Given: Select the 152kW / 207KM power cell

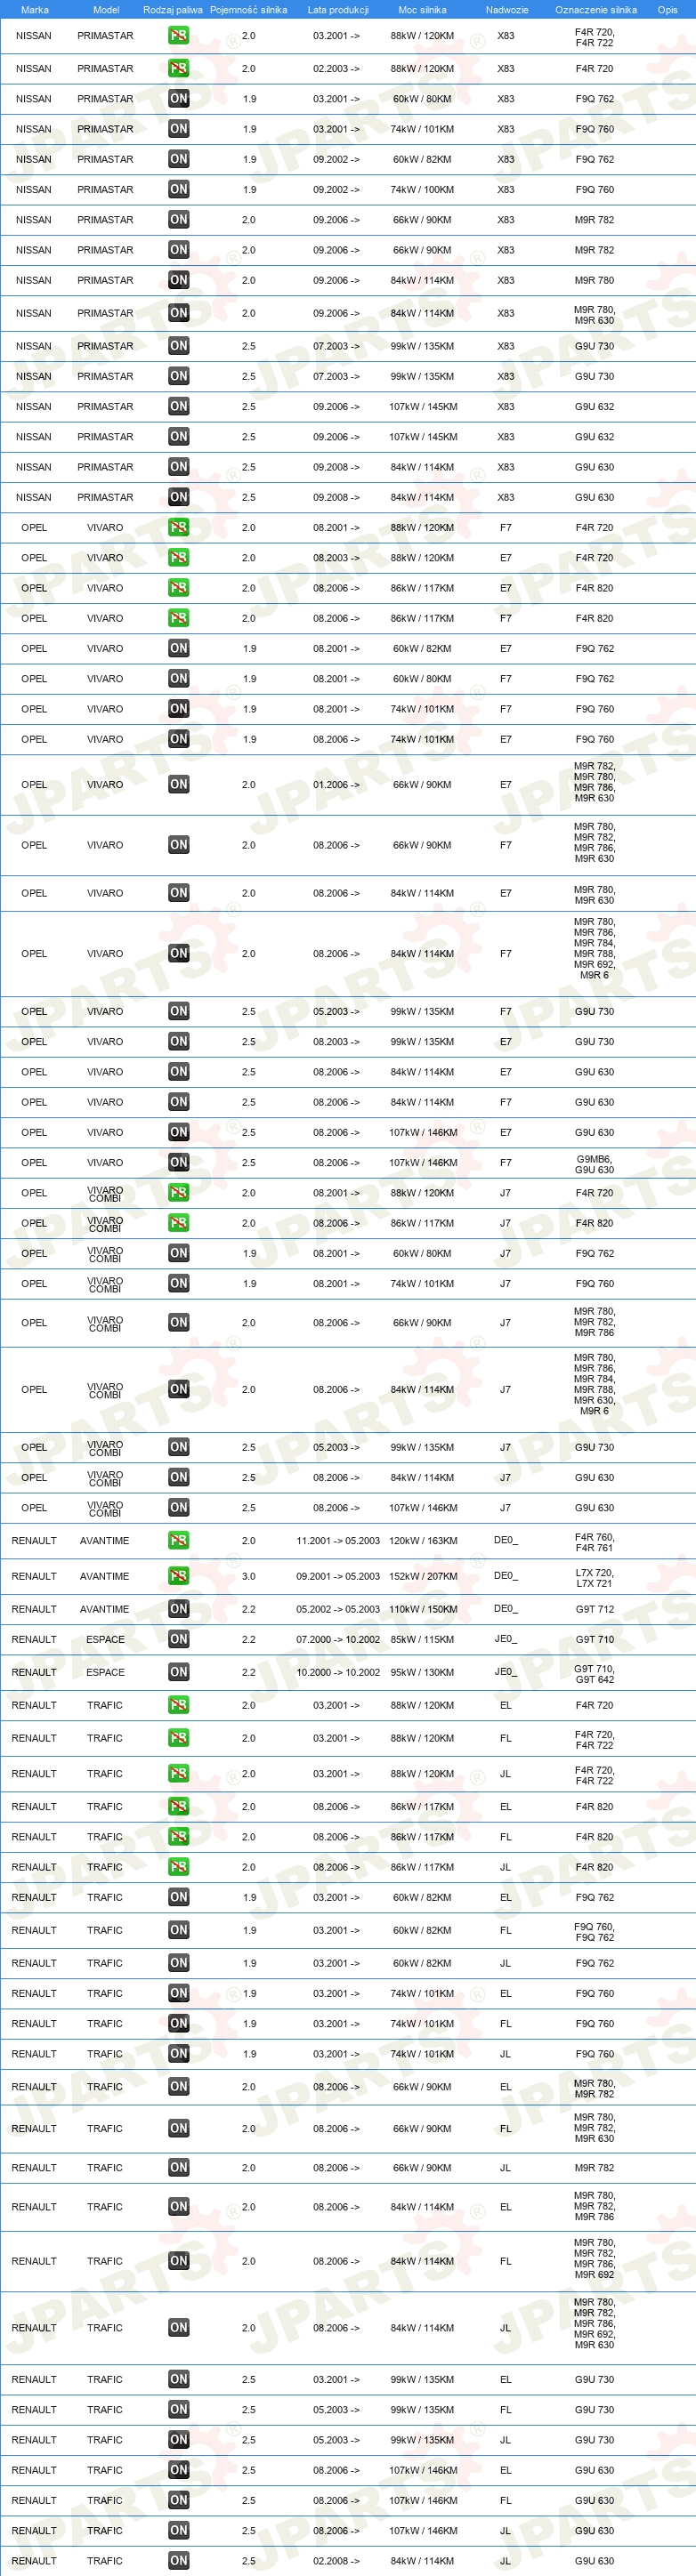Looking at the screenshot, I should [x=423, y=1576].
